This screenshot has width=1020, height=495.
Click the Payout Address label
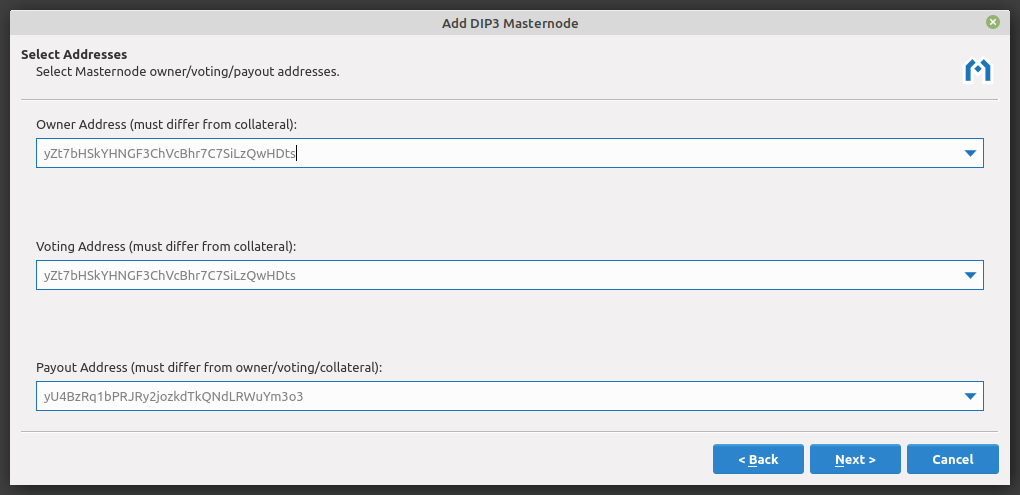[x=209, y=367]
